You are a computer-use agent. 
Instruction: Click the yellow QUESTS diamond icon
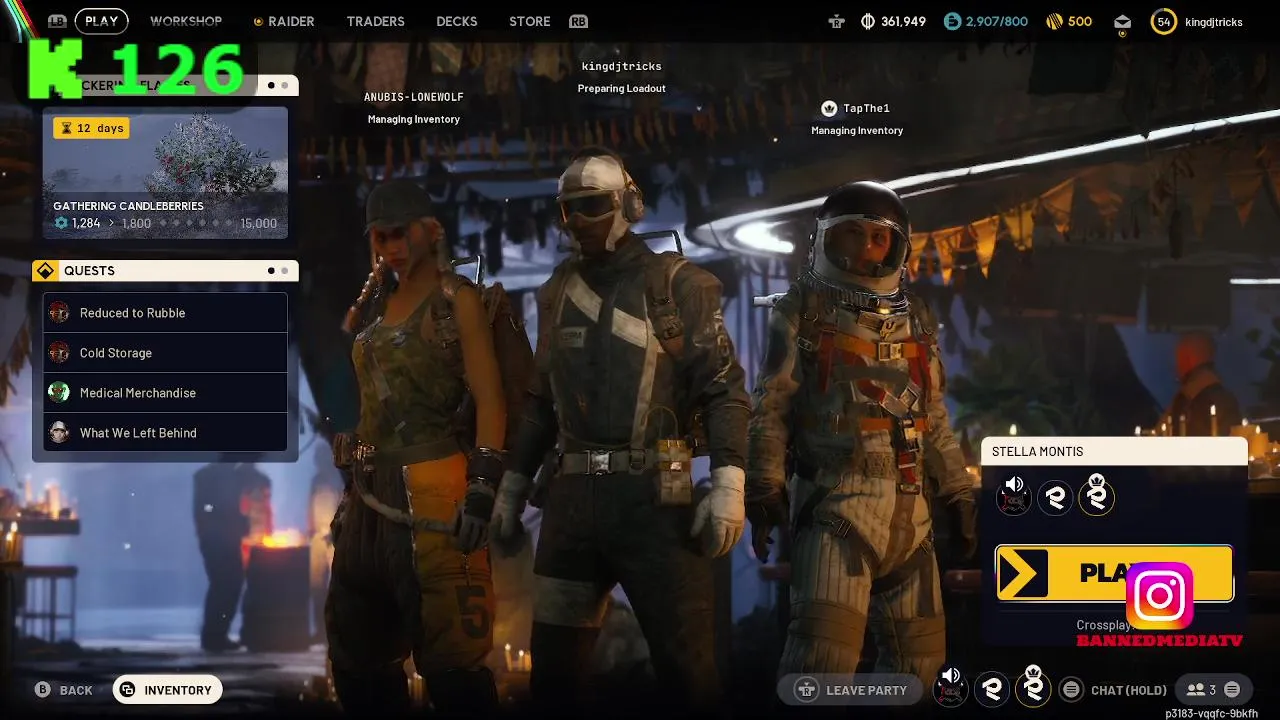point(45,271)
